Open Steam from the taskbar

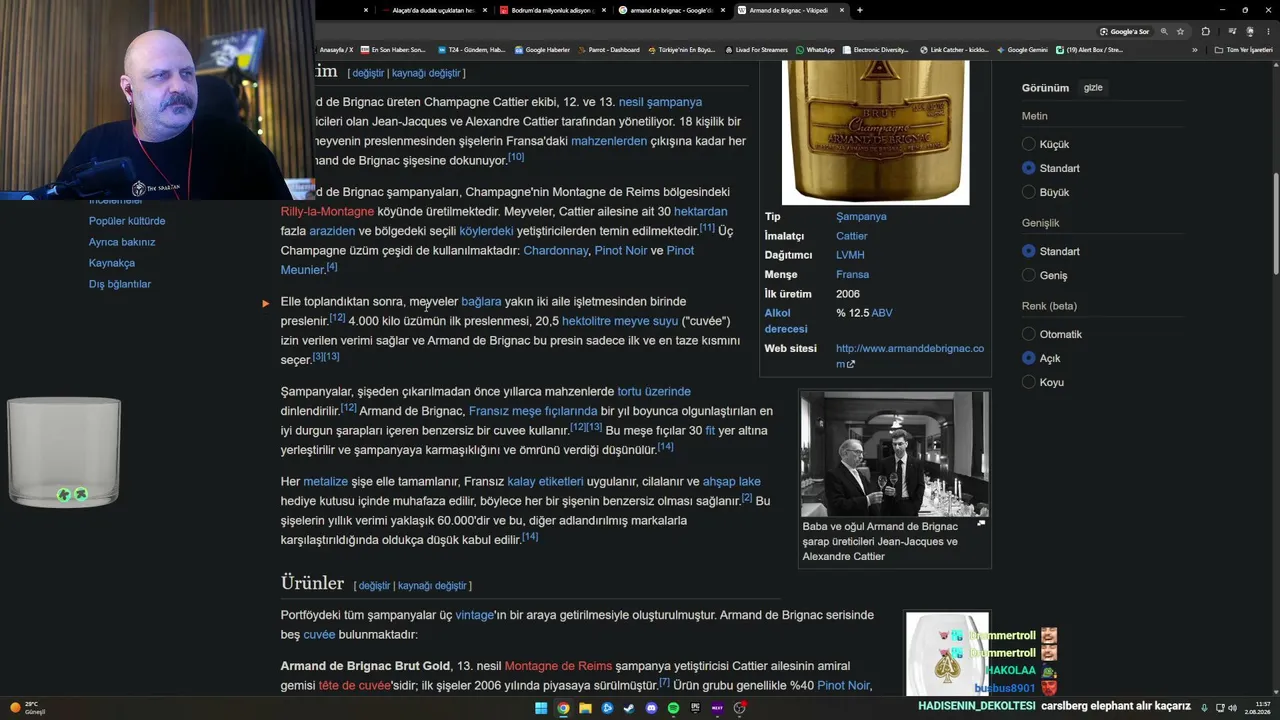click(x=629, y=708)
